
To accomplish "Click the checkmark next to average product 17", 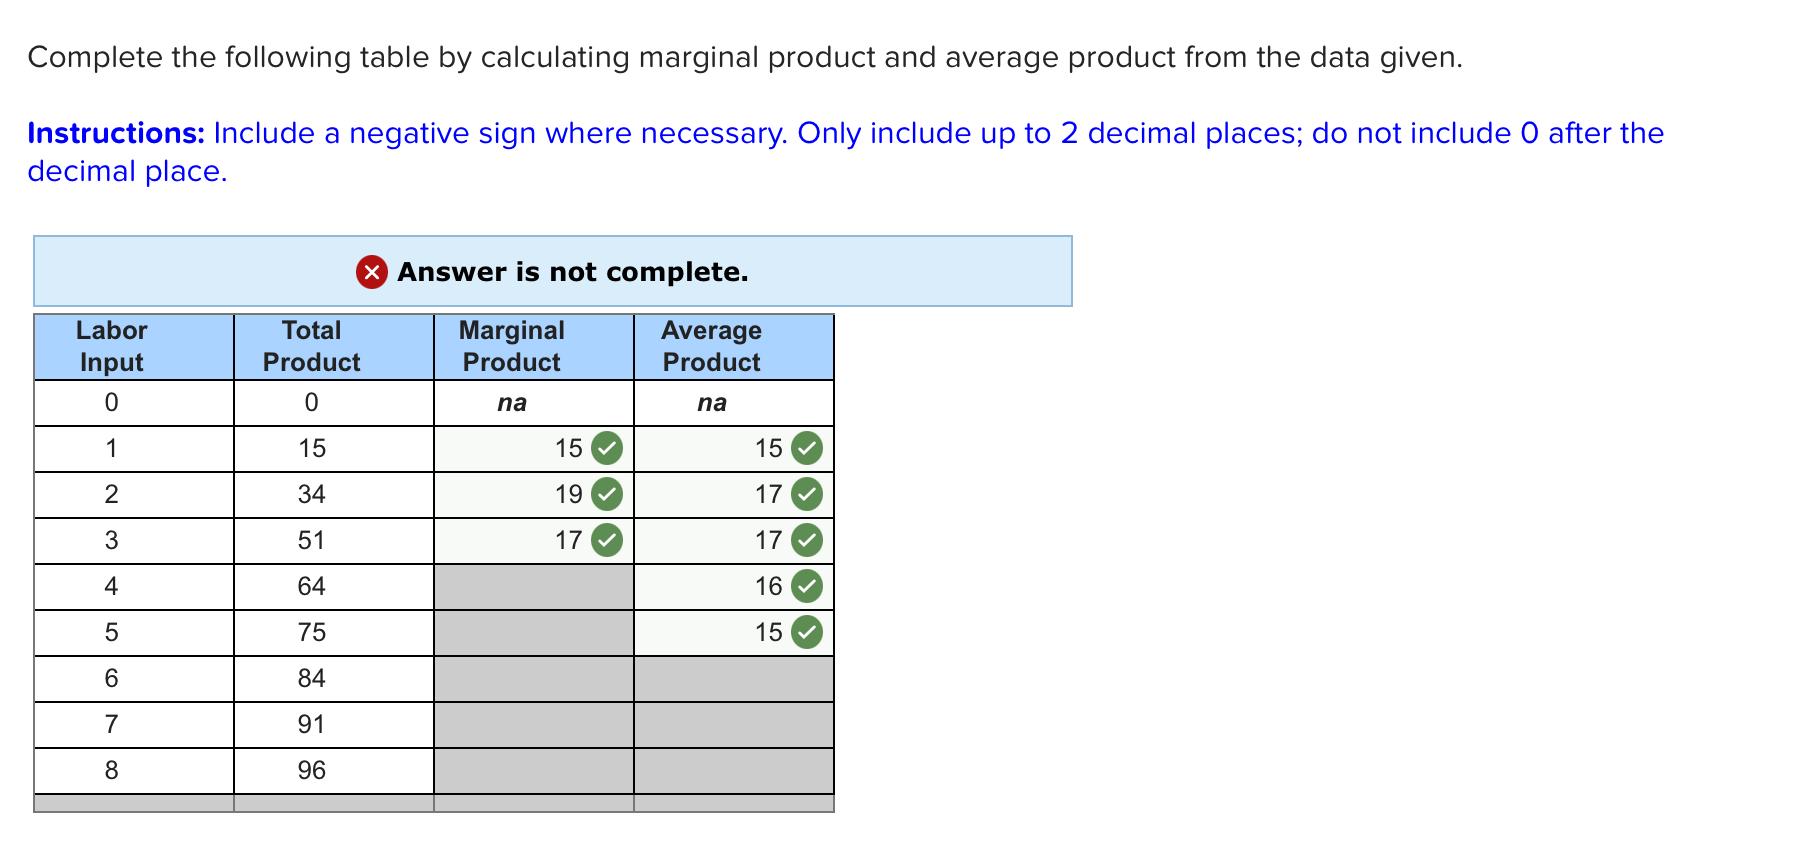I will point(805,492).
